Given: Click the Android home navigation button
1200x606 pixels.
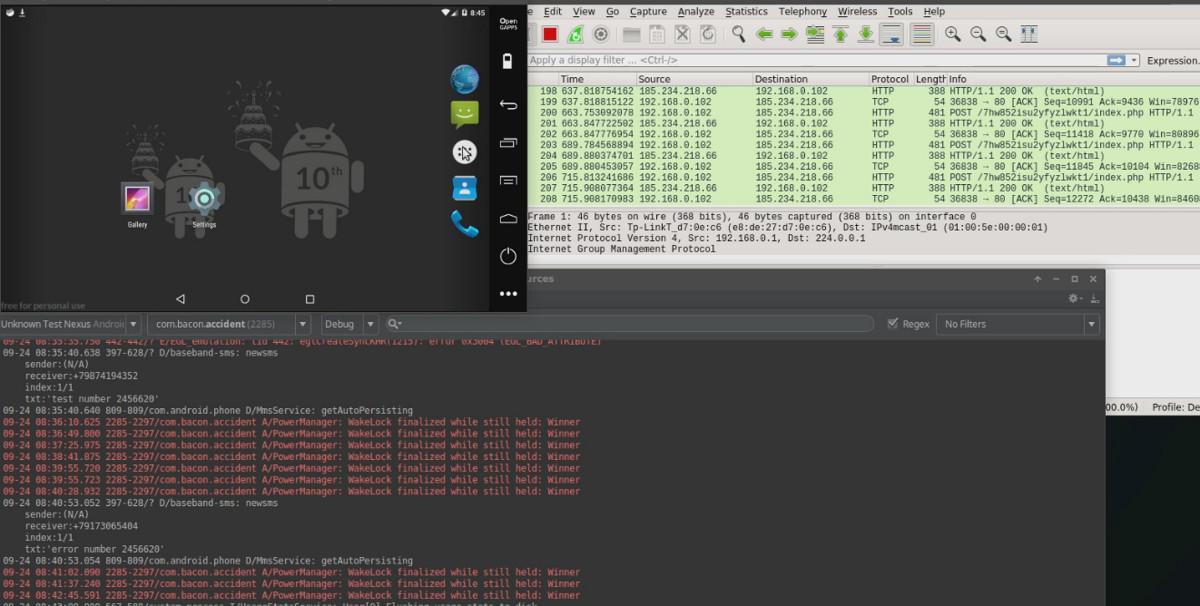Looking at the screenshot, I should point(245,299).
